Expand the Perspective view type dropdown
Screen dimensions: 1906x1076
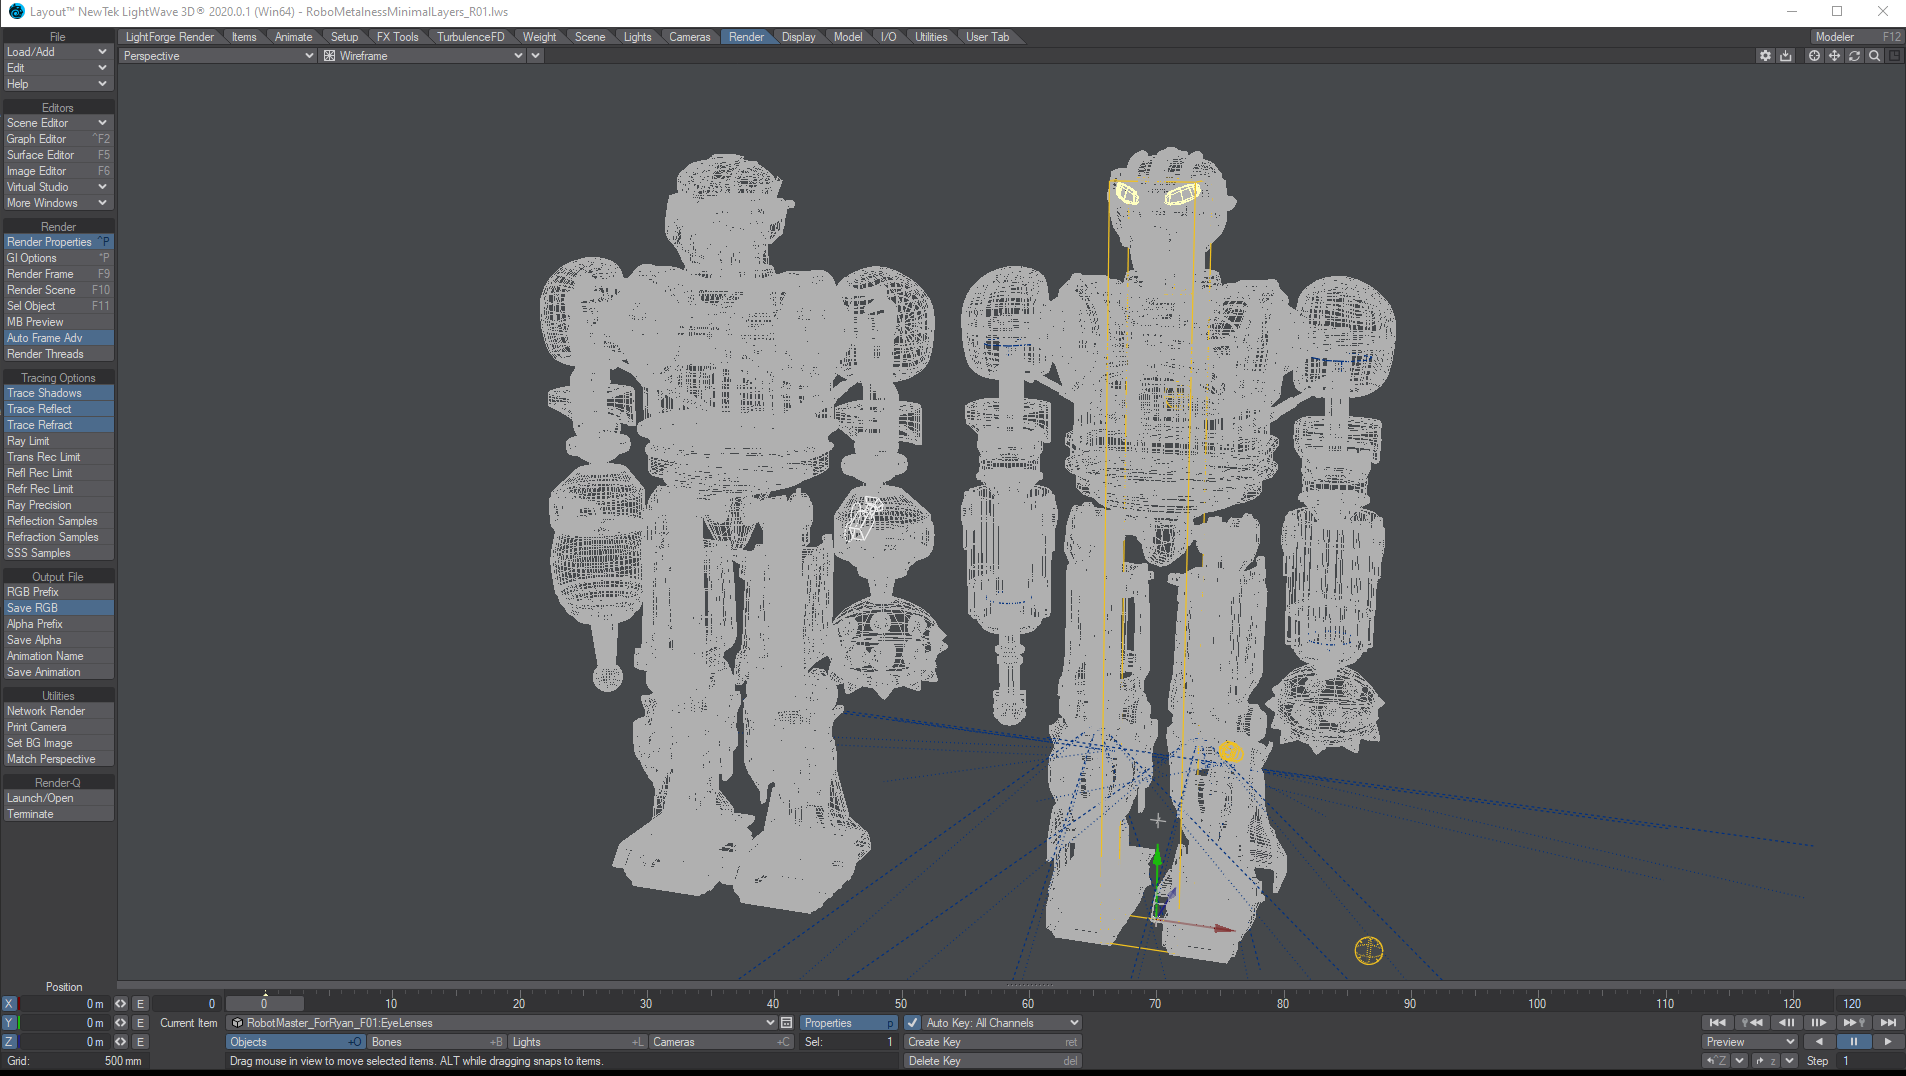tap(308, 56)
